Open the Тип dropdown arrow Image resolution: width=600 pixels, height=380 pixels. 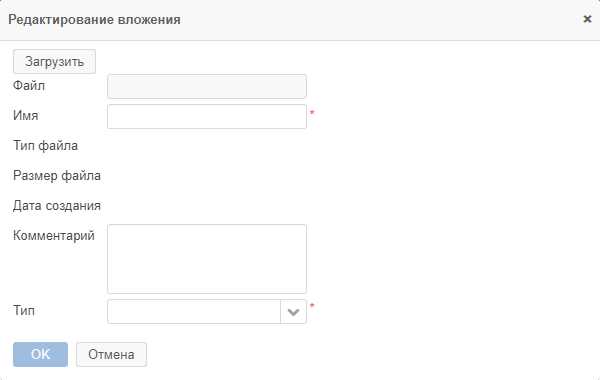tap(293, 312)
